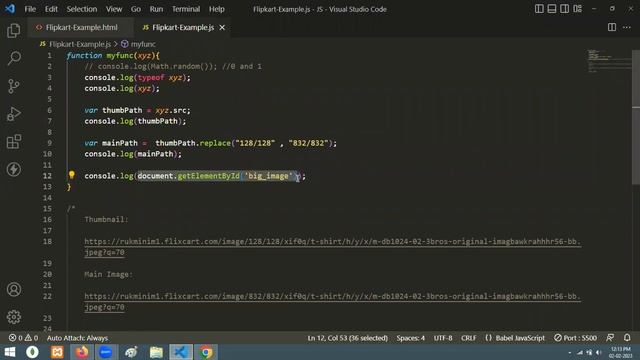Open the Selection menu

click(82, 9)
